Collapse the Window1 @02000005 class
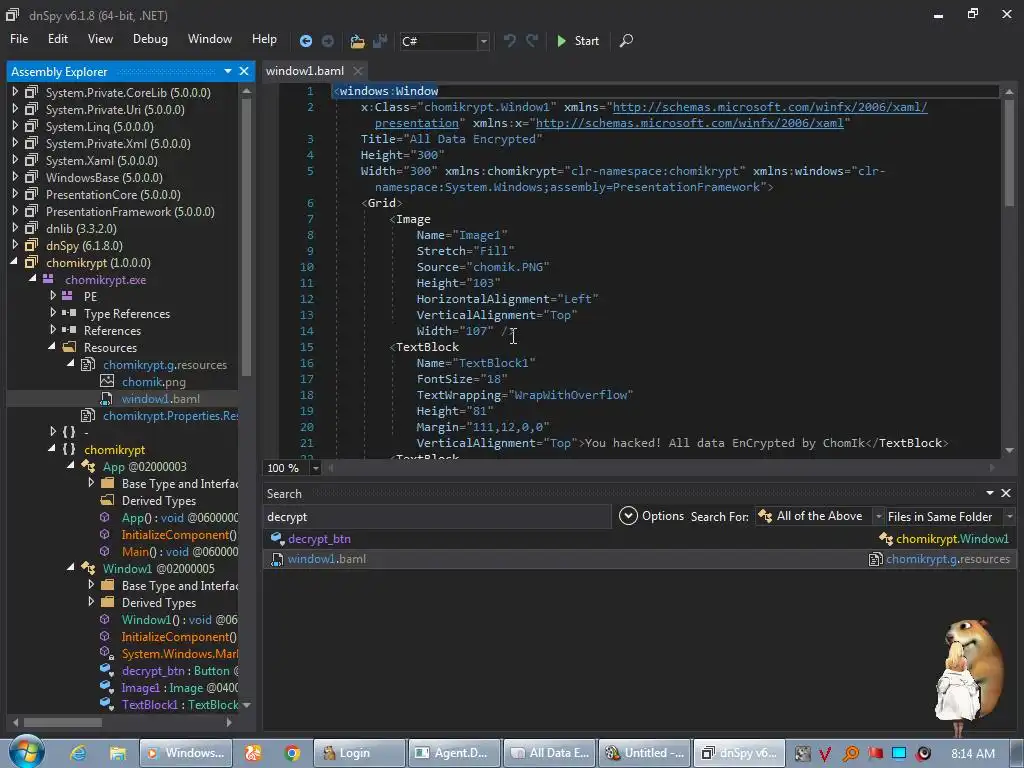 click(71, 568)
